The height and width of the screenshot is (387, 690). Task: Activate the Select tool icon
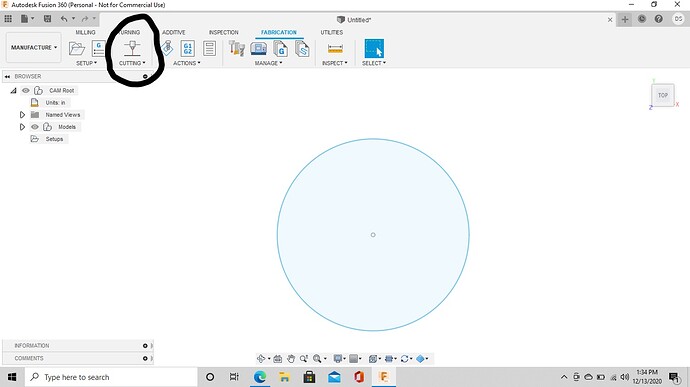click(x=374, y=48)
